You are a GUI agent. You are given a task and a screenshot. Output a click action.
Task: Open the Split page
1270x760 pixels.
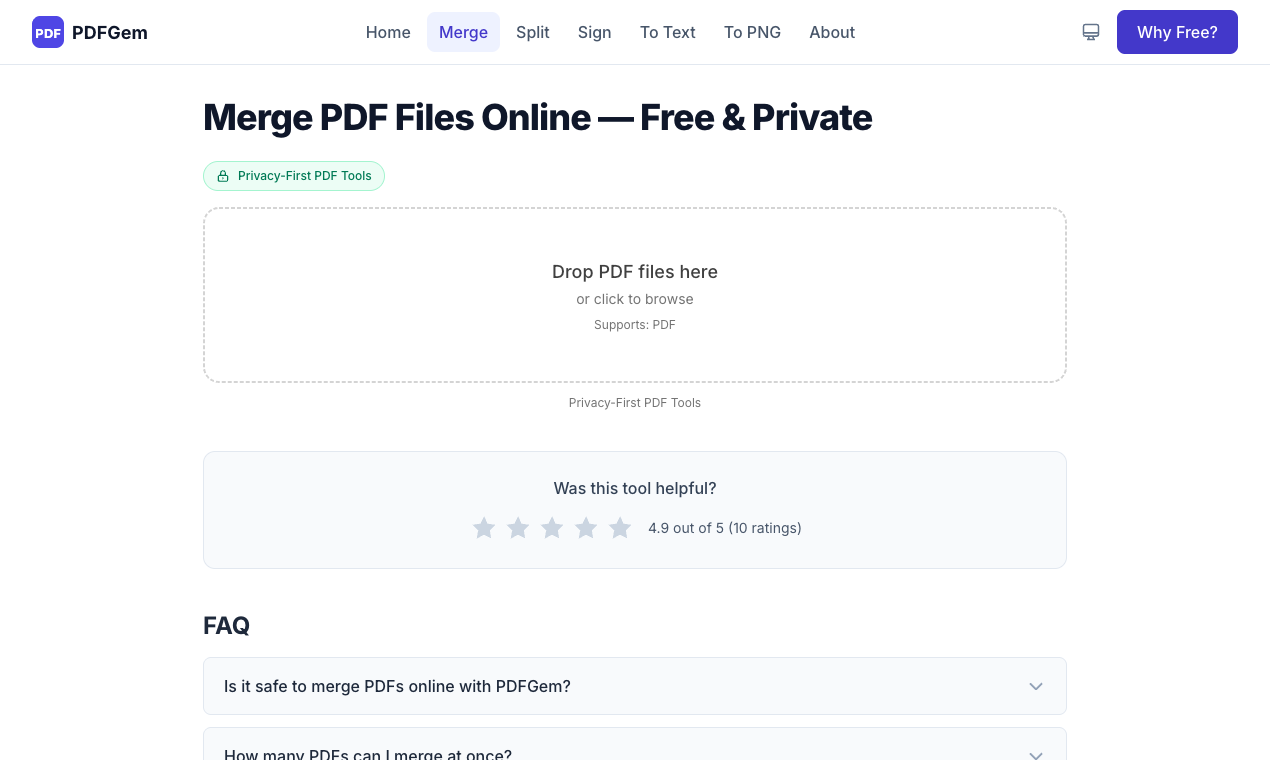(532, 32)
